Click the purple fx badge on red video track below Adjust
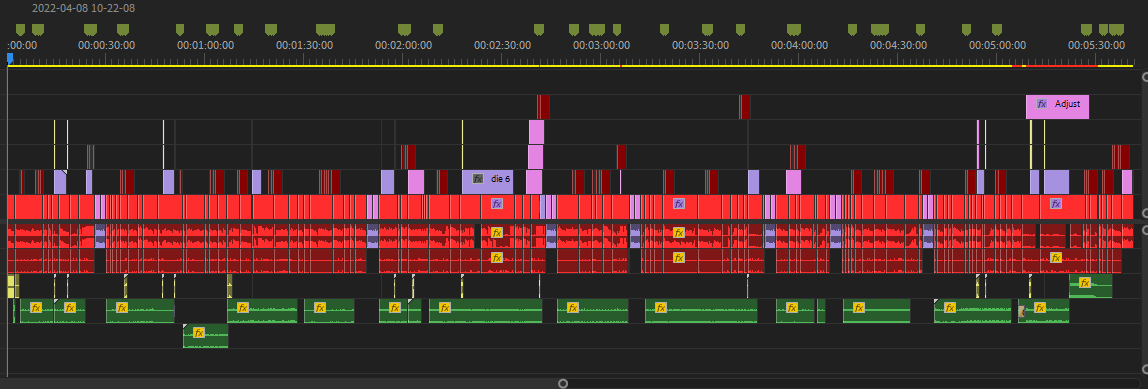Viewport: 1148px width, 389px height. 1056,204
